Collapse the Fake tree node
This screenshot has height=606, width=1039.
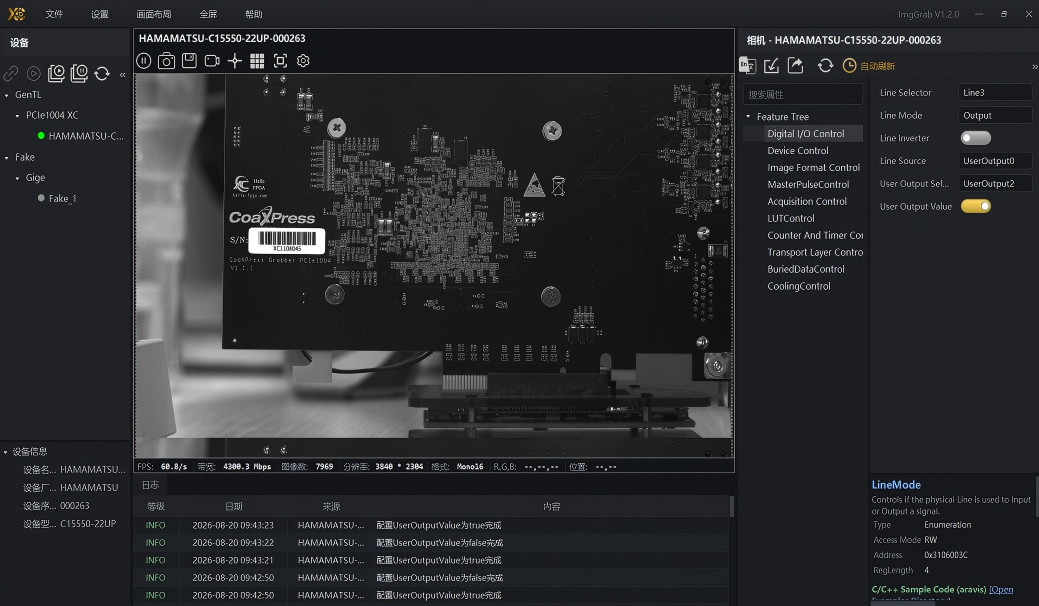pos(7,158)
